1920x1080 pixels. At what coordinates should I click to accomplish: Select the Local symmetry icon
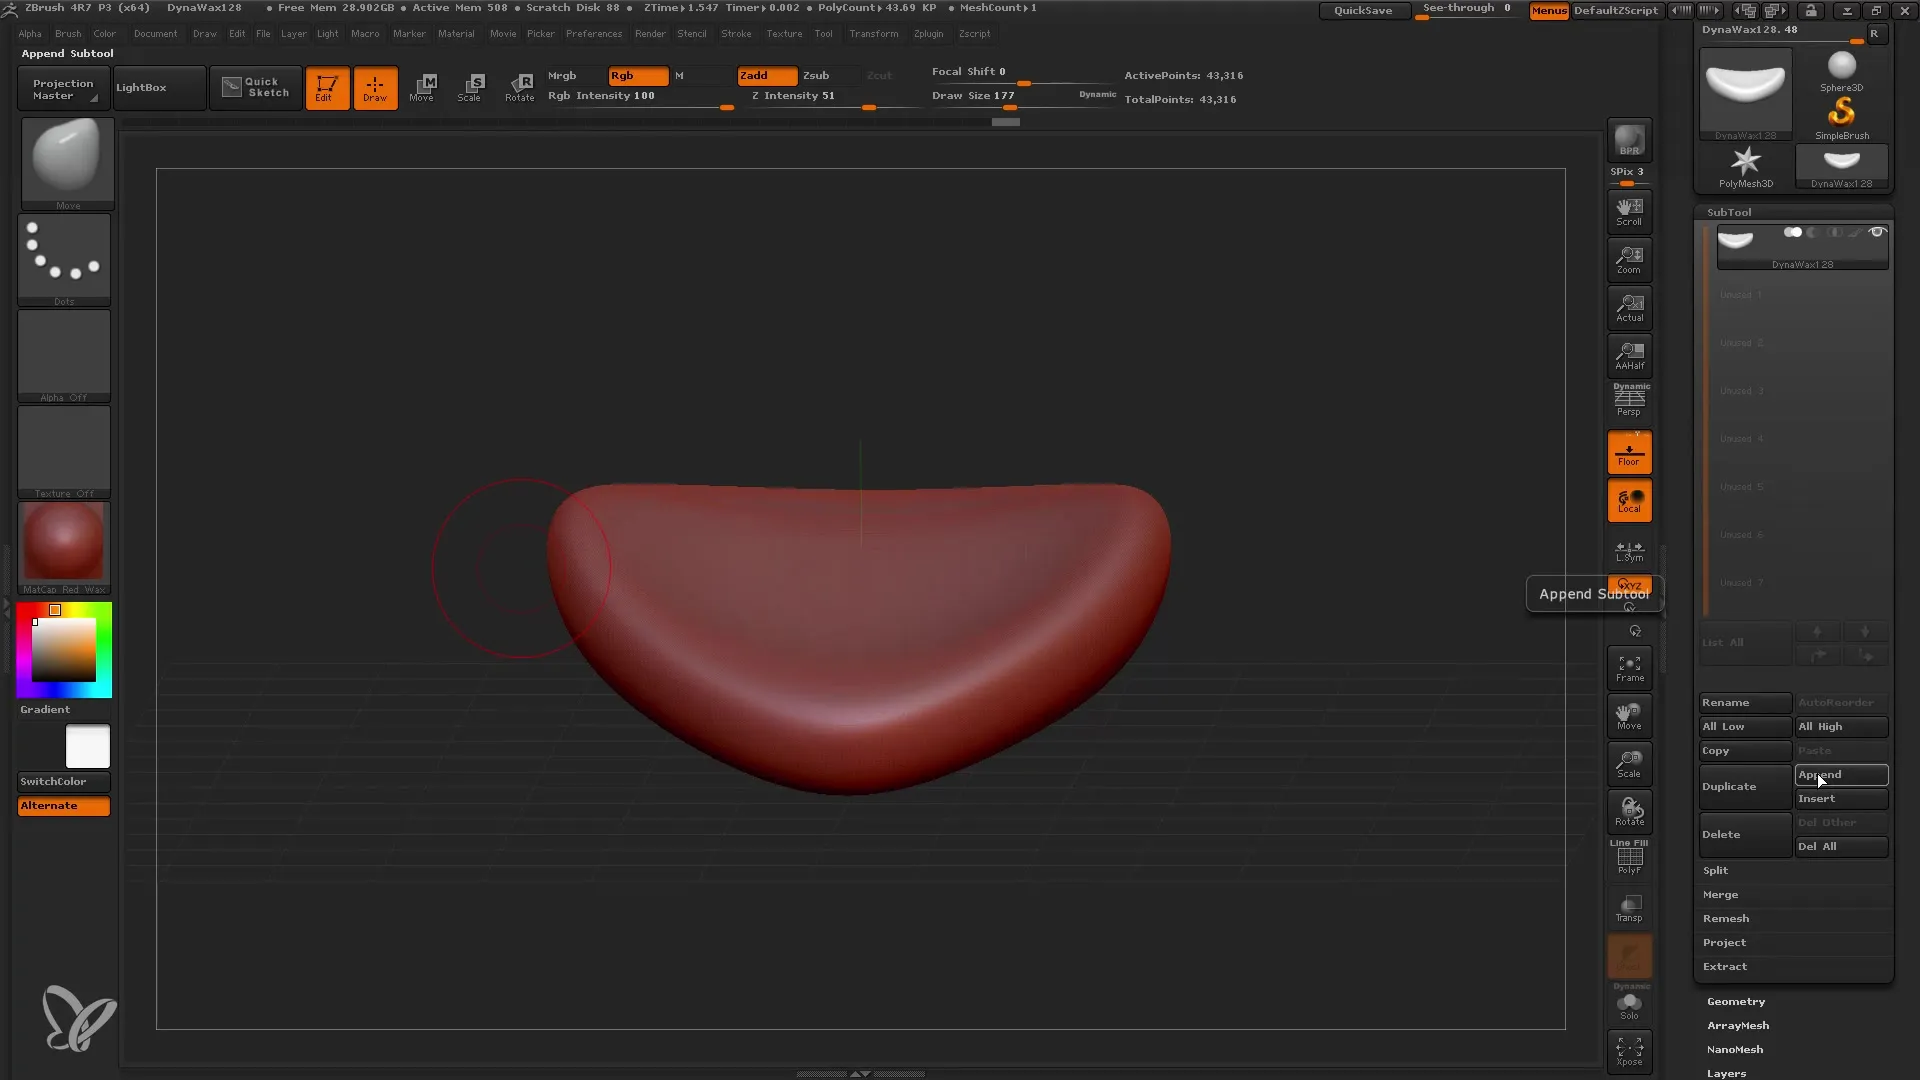1630,551
